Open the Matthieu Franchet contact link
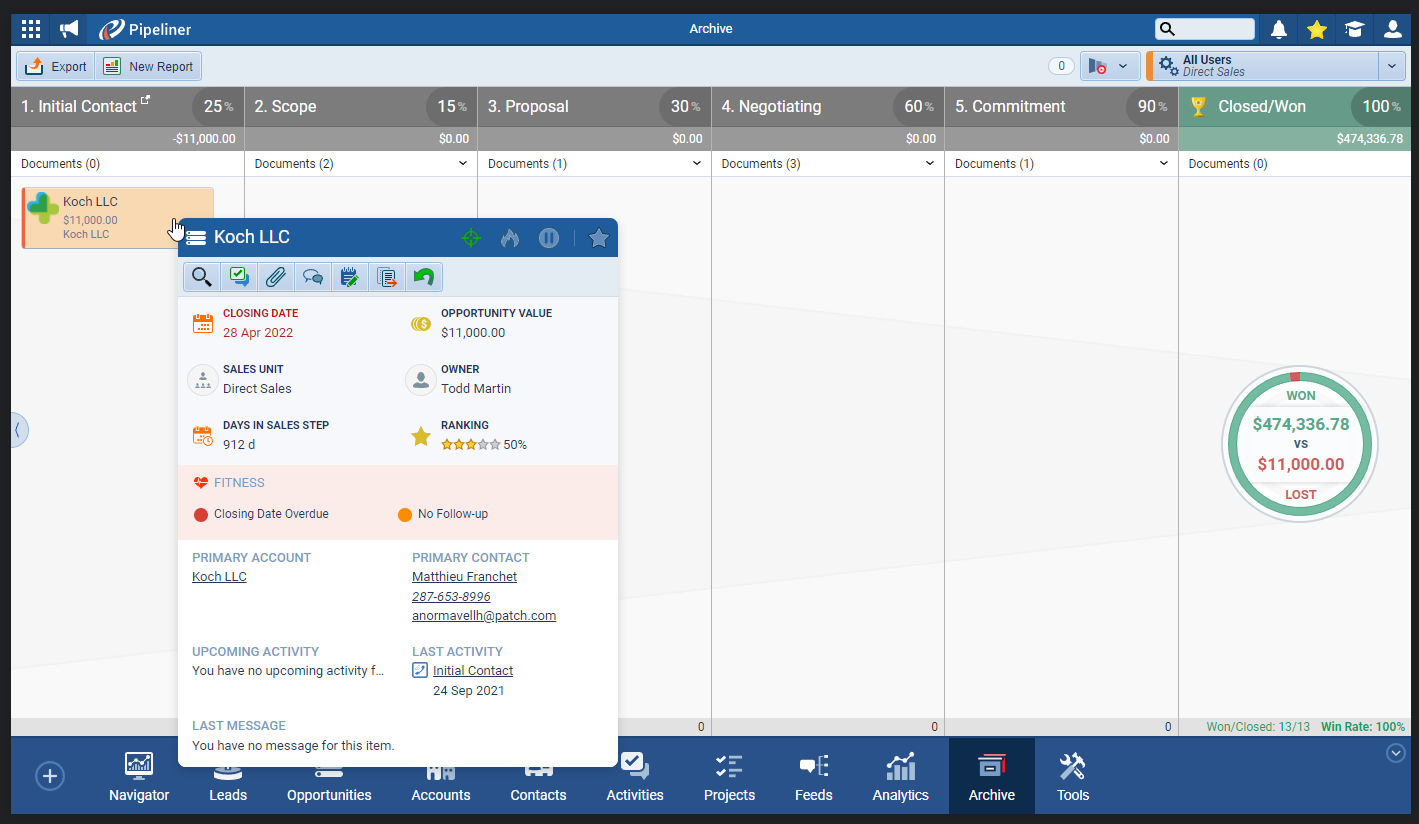 tap(464, 577)
